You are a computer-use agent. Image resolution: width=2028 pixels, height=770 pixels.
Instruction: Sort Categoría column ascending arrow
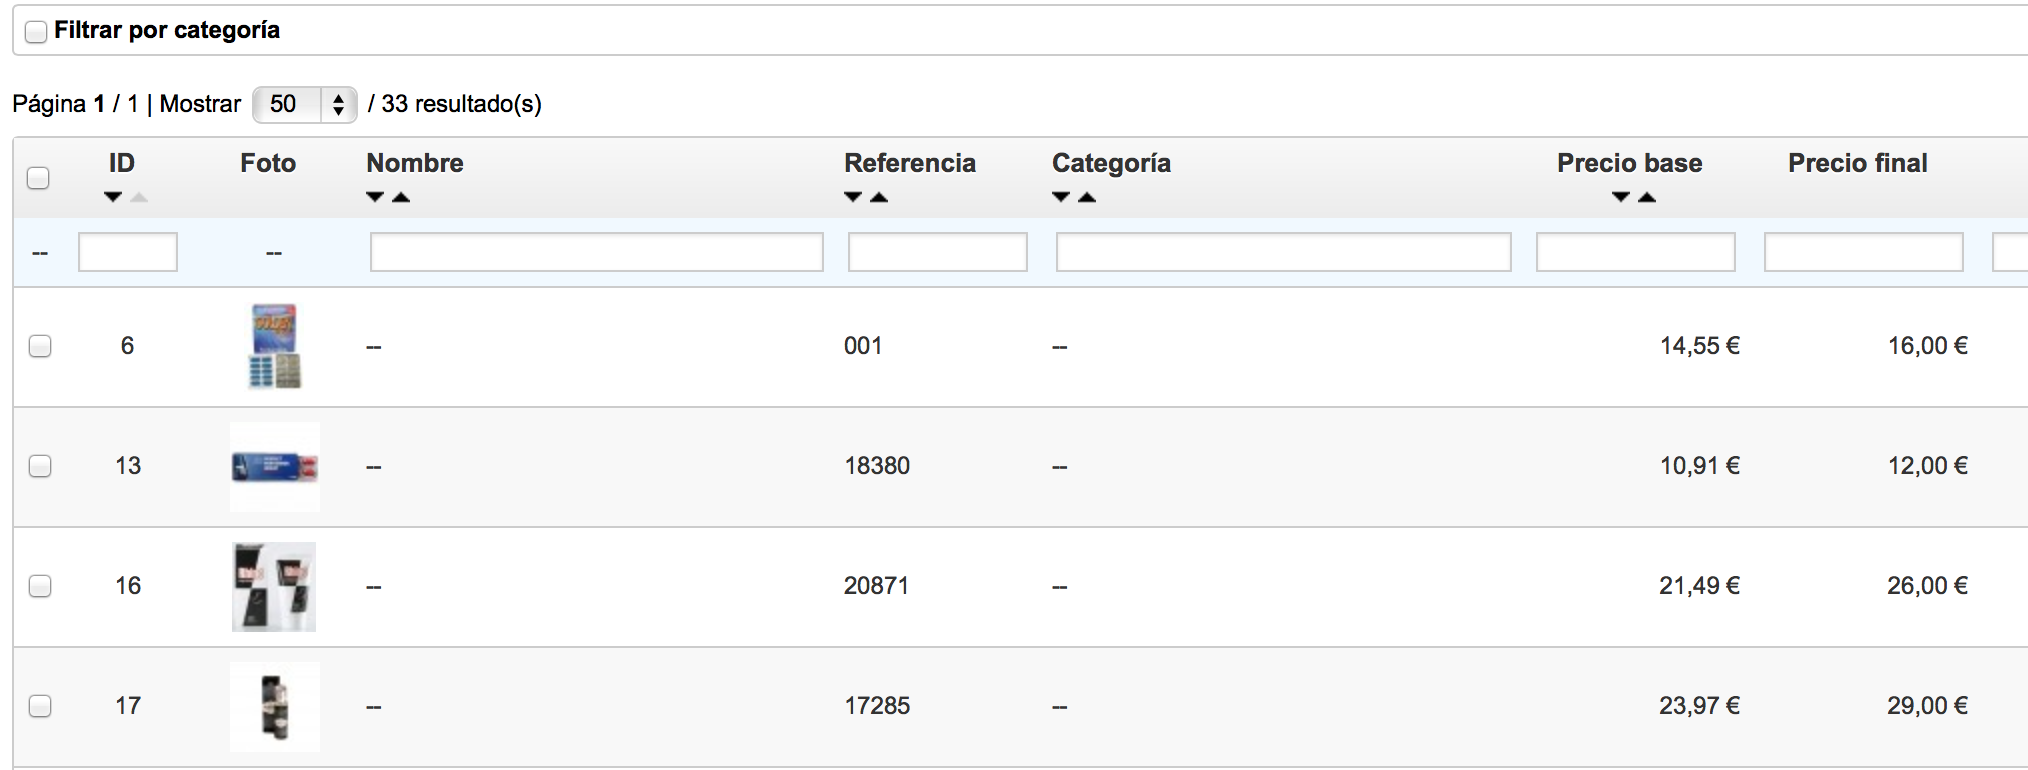(x=1087, y=197)
